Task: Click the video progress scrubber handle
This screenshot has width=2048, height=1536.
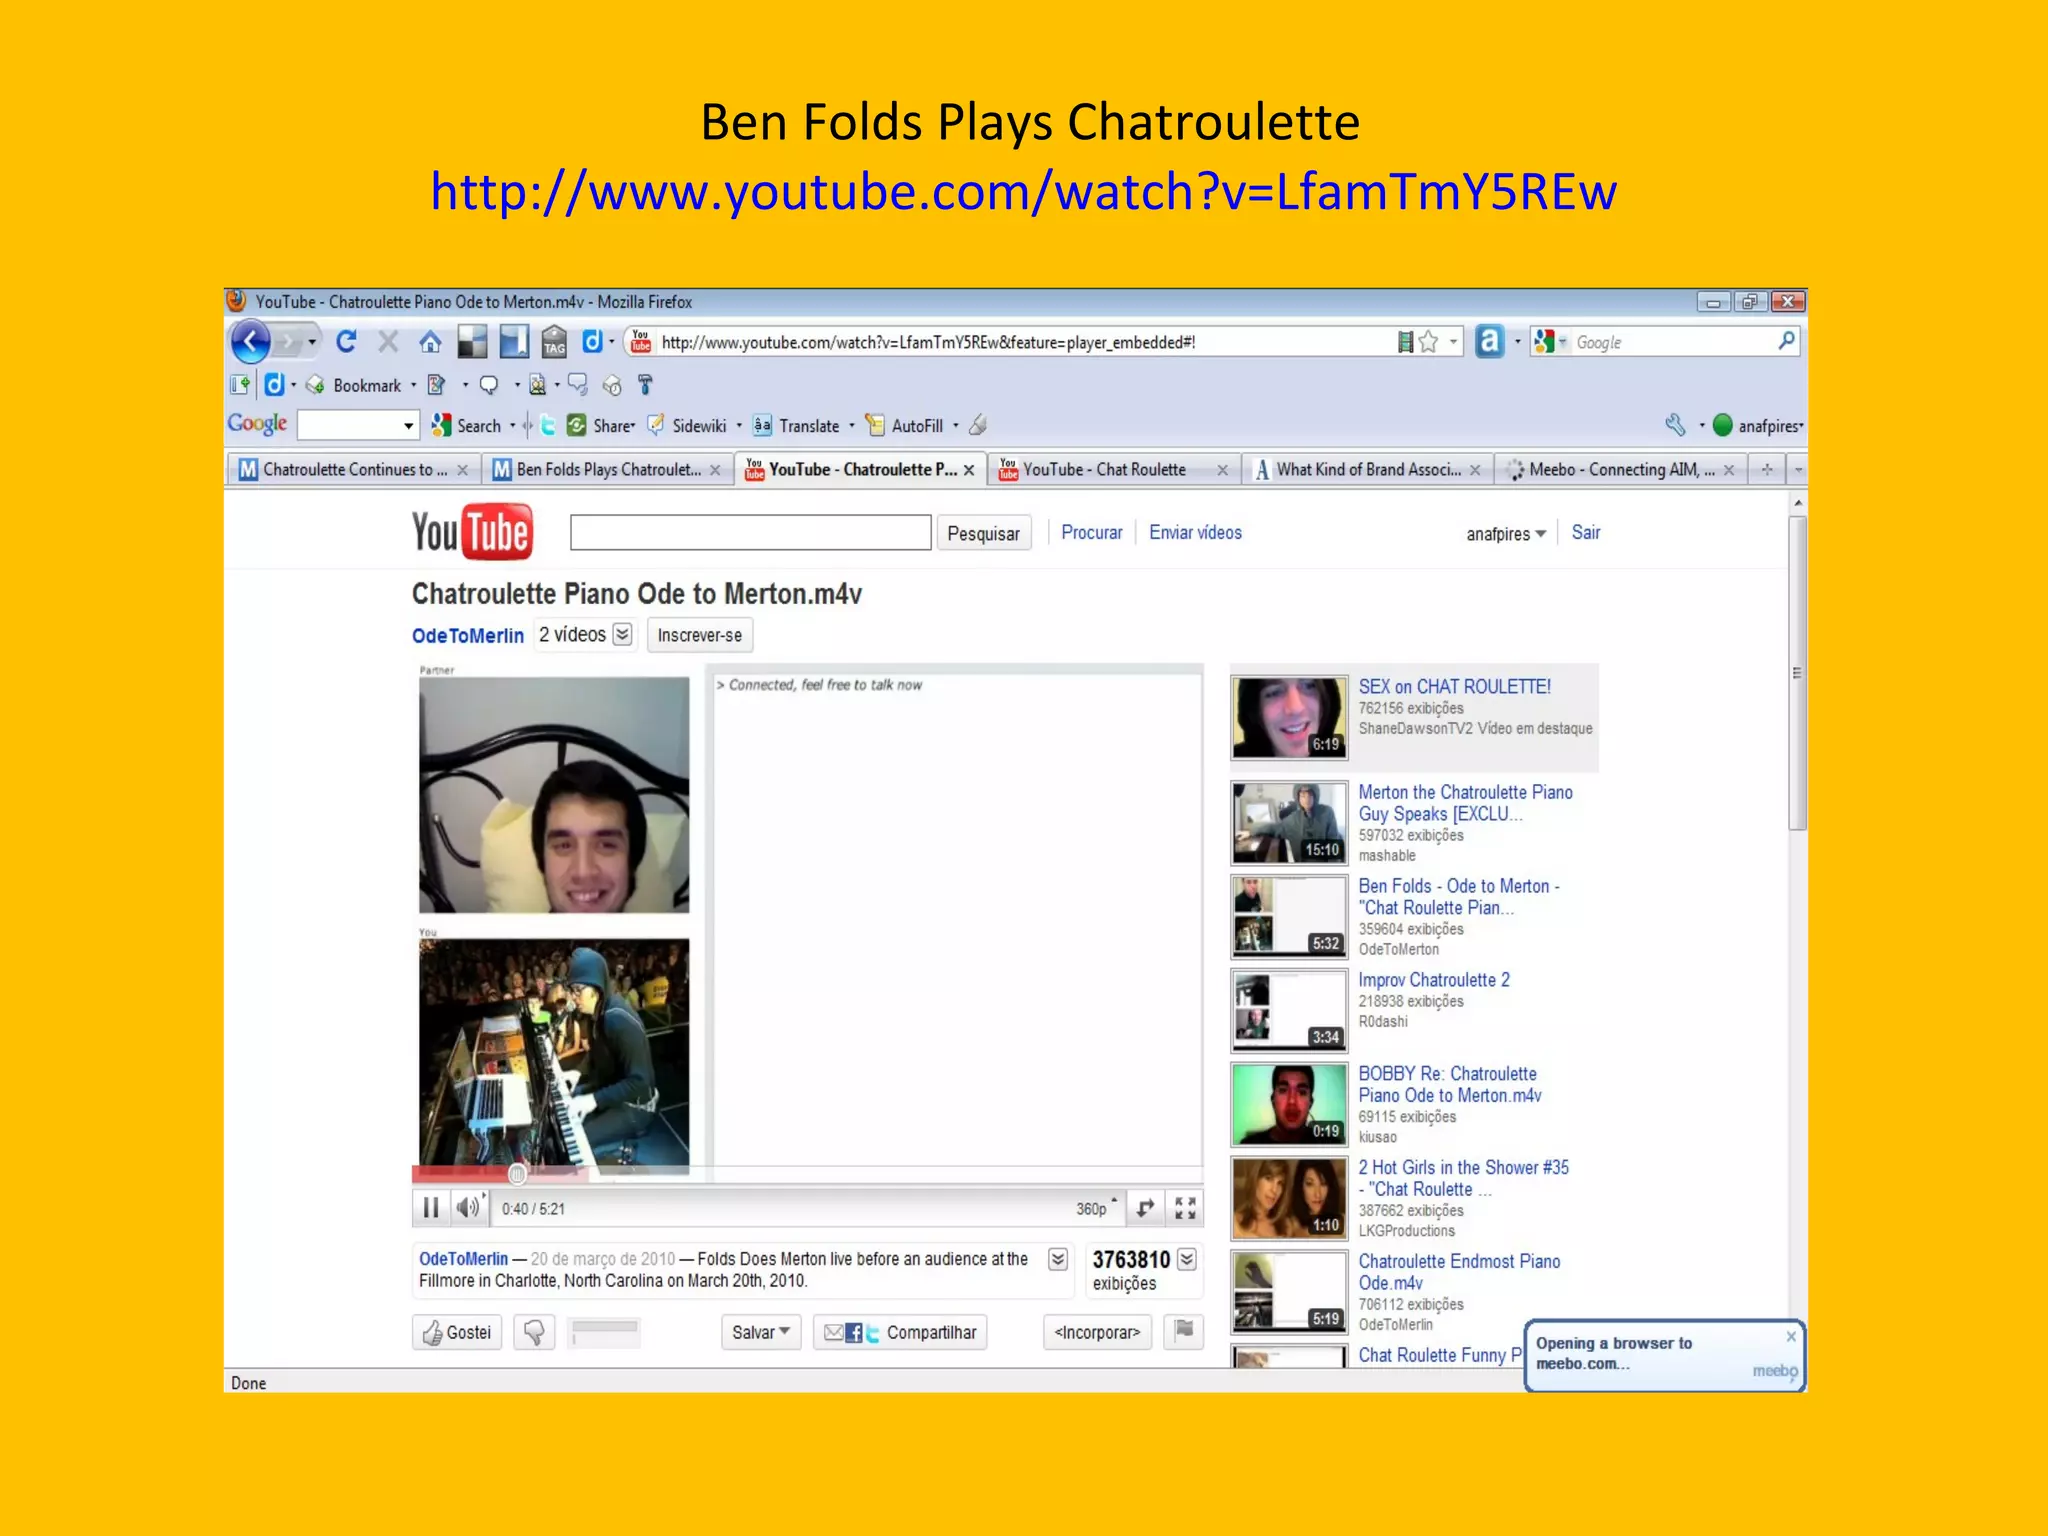Action: coord(517,1174)
